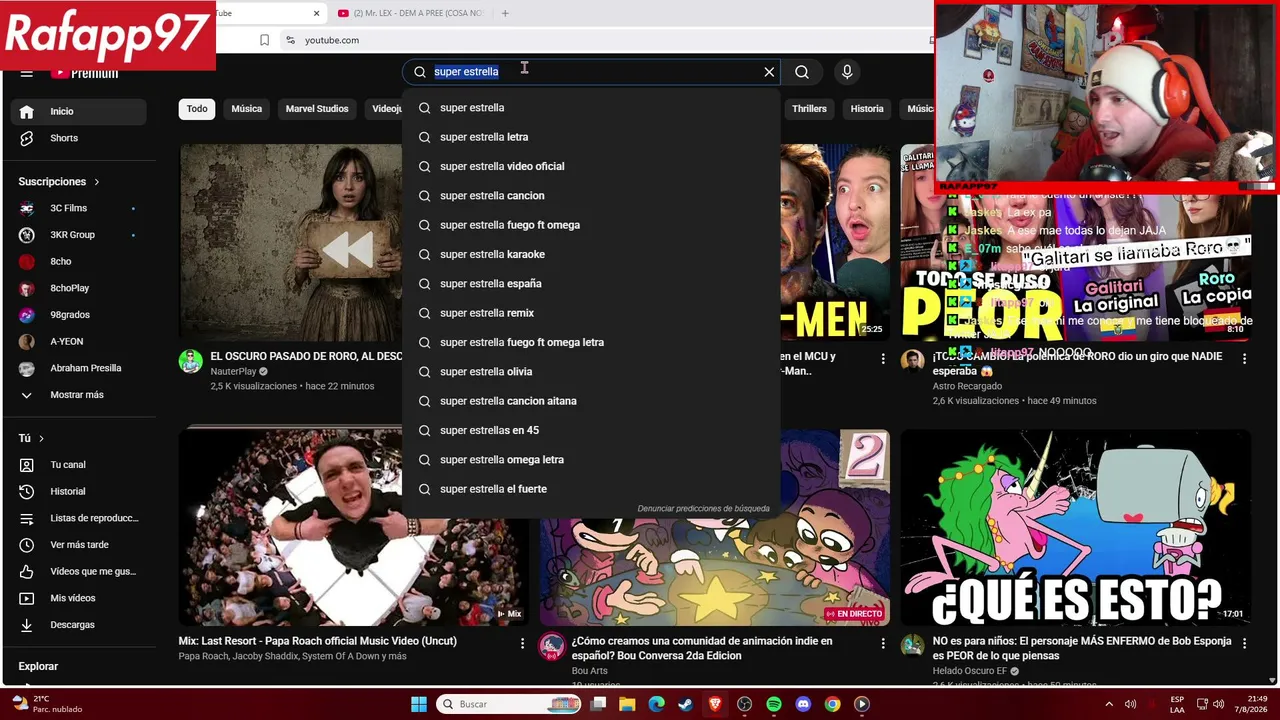Open the Tú section header
The height and width of the screenshot is (720, 1280).
[x=31, y=438]
